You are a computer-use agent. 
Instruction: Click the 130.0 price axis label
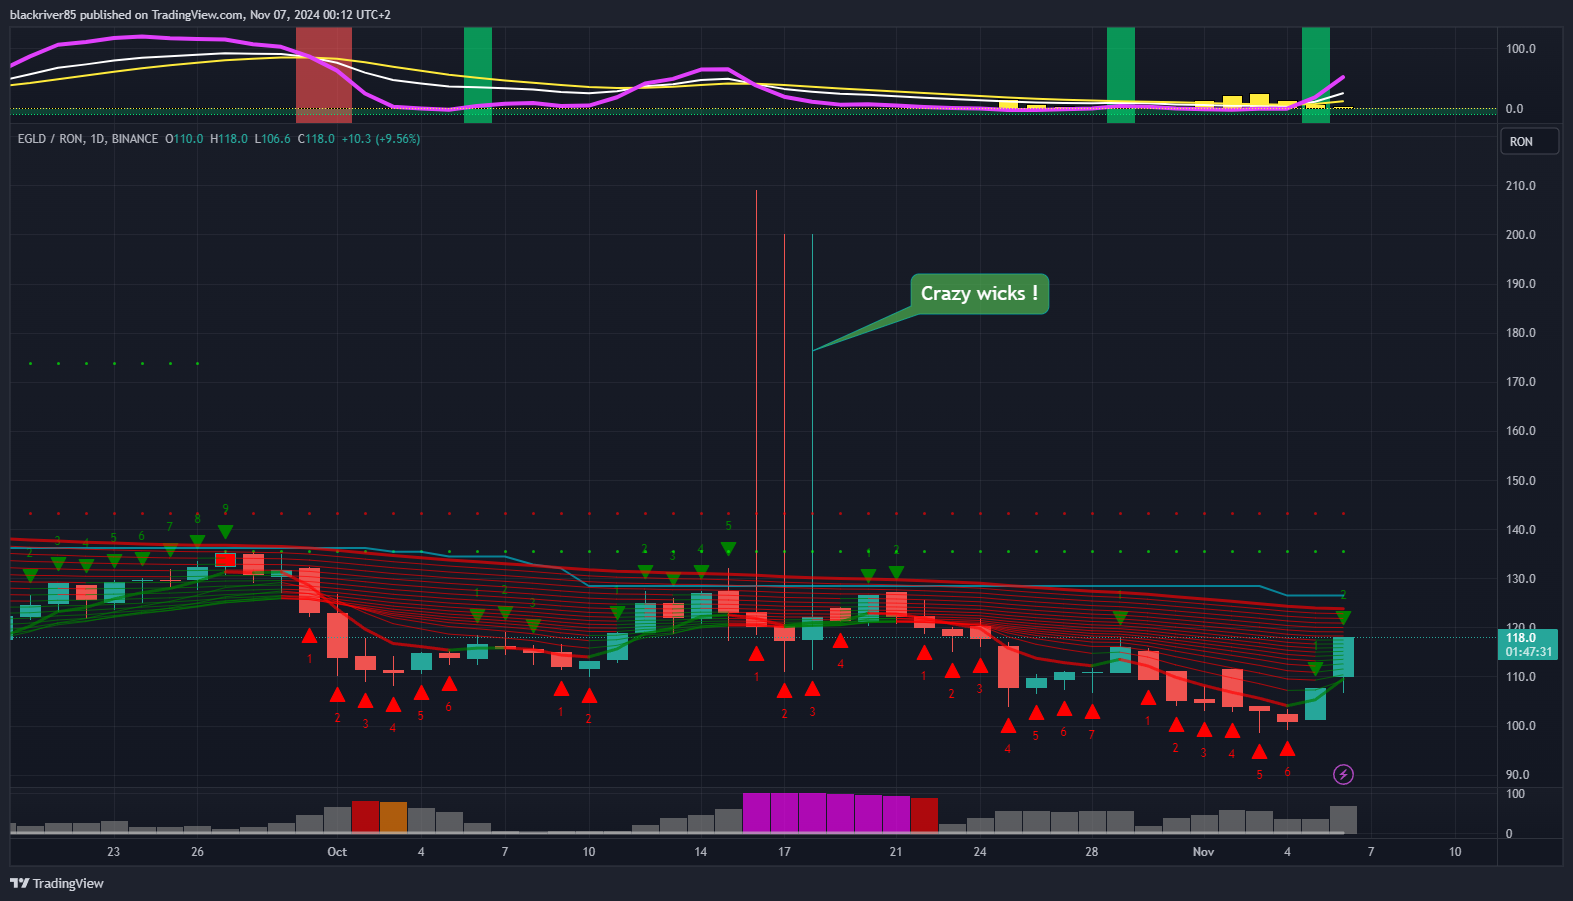1520,579
